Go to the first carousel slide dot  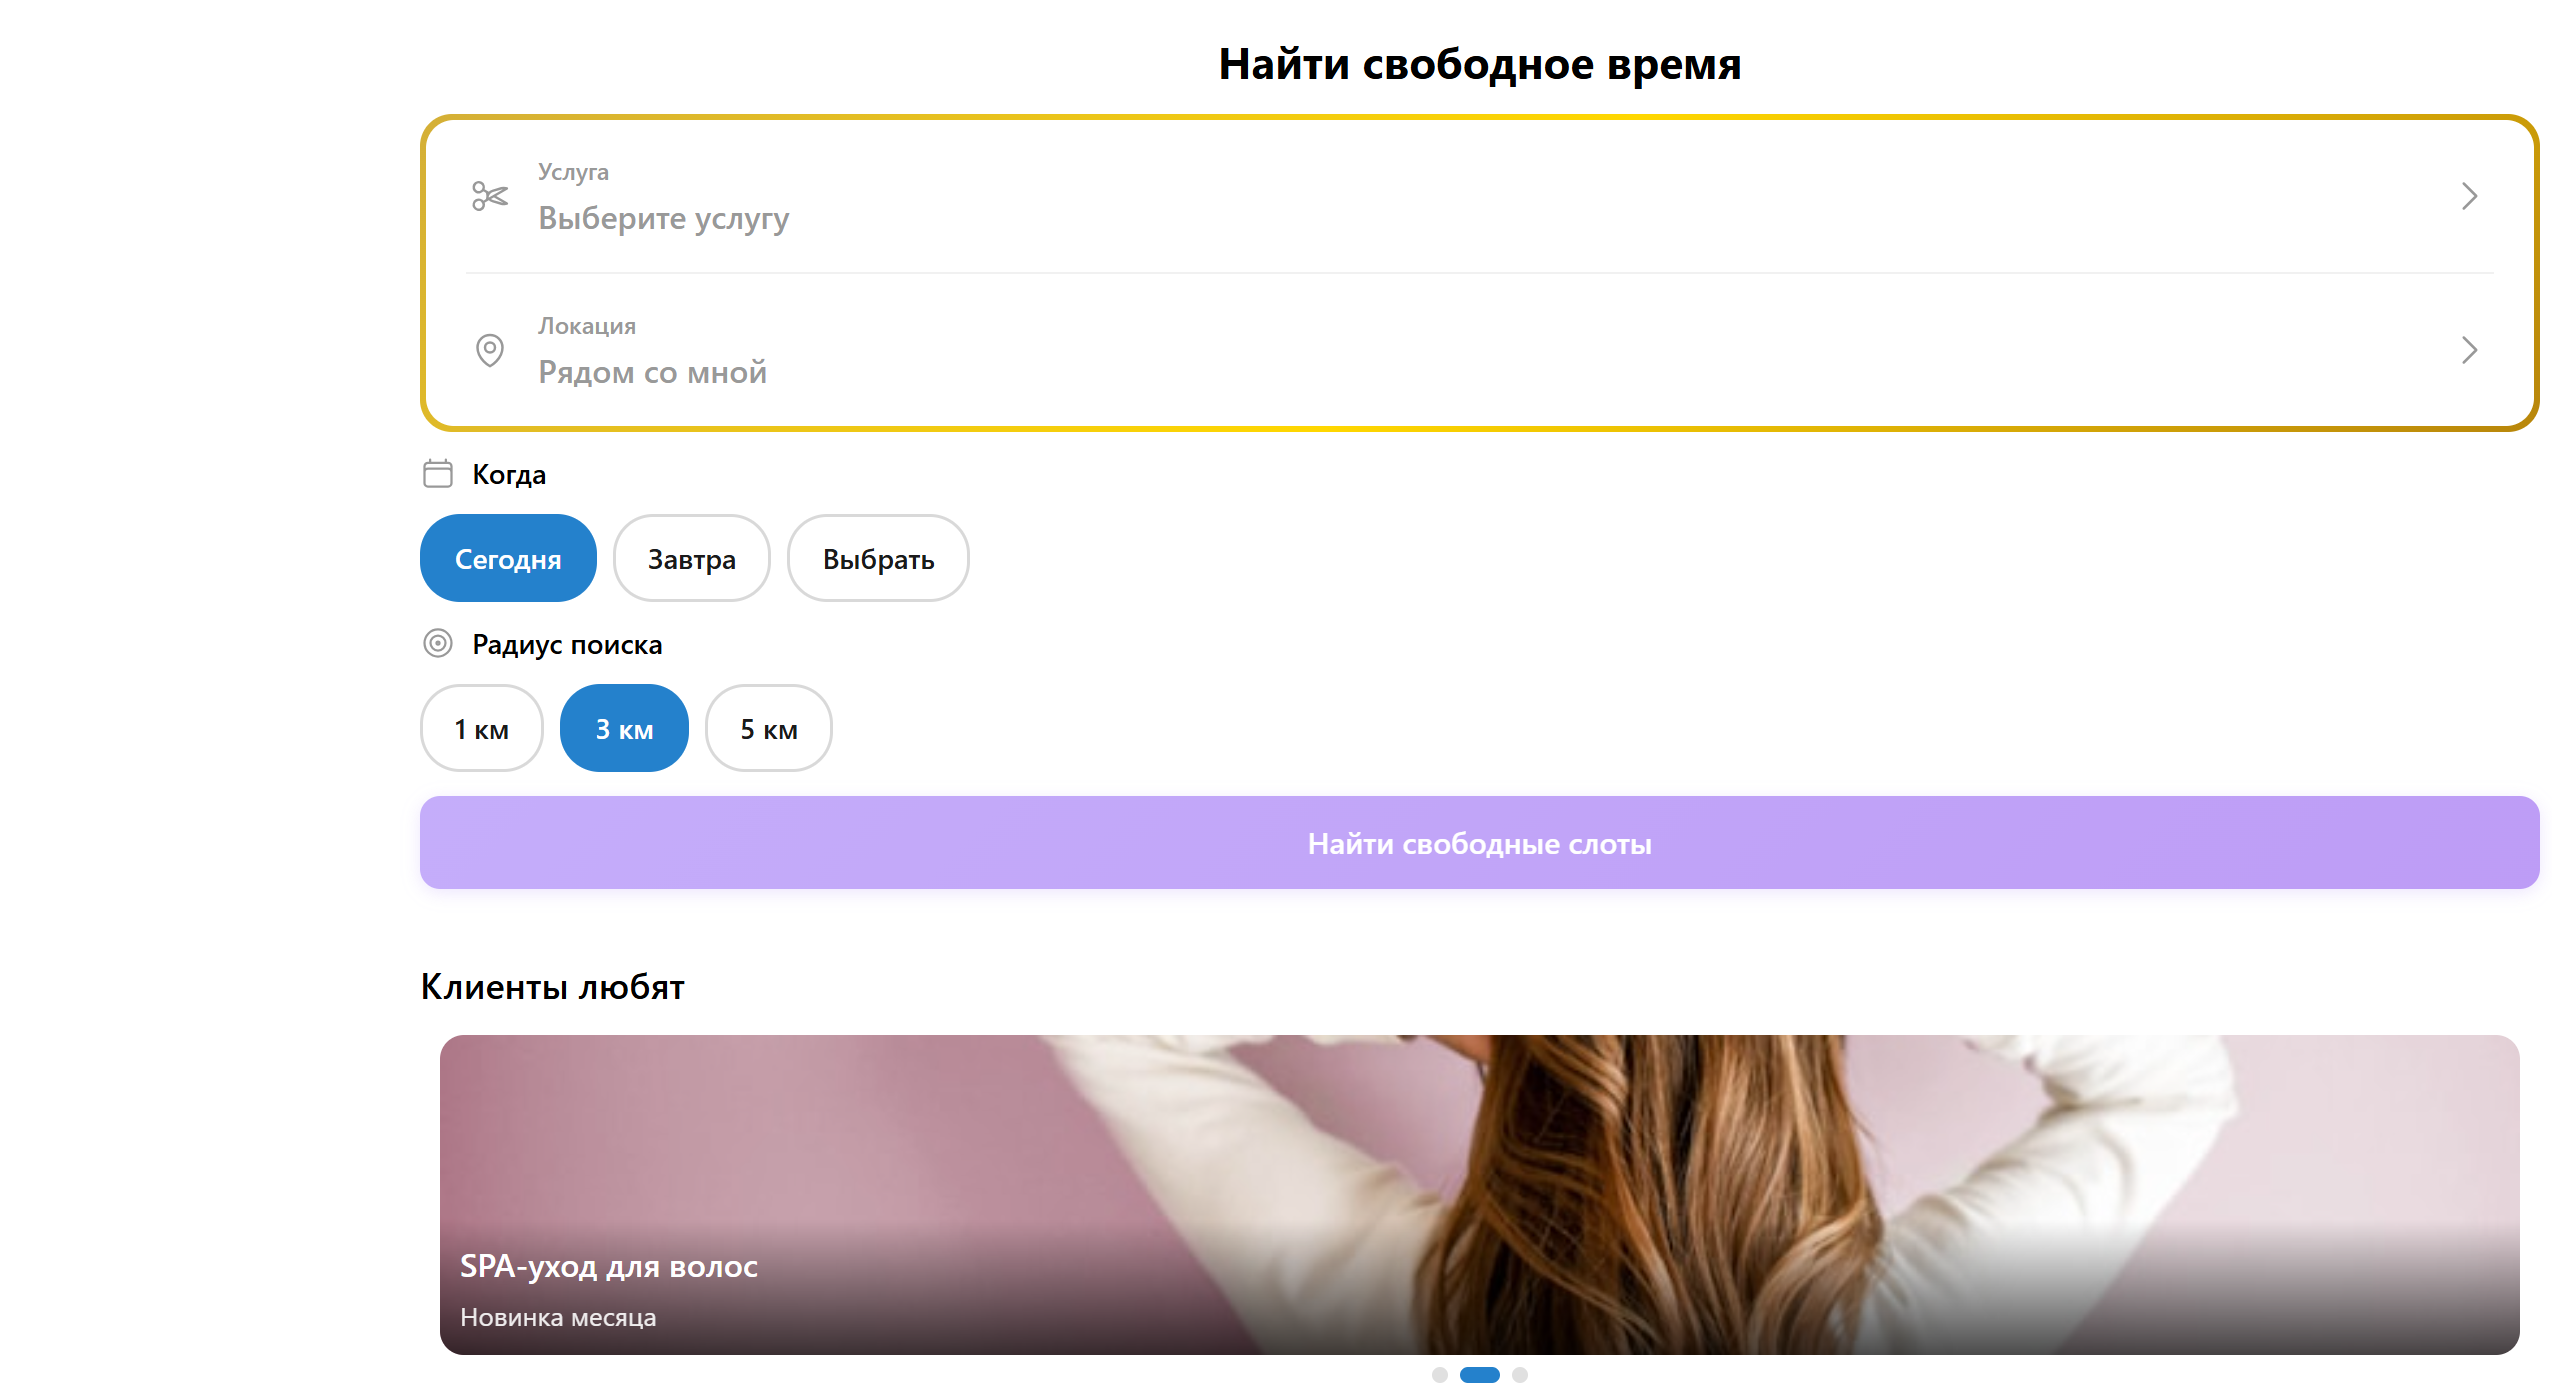point(1440,1375)
